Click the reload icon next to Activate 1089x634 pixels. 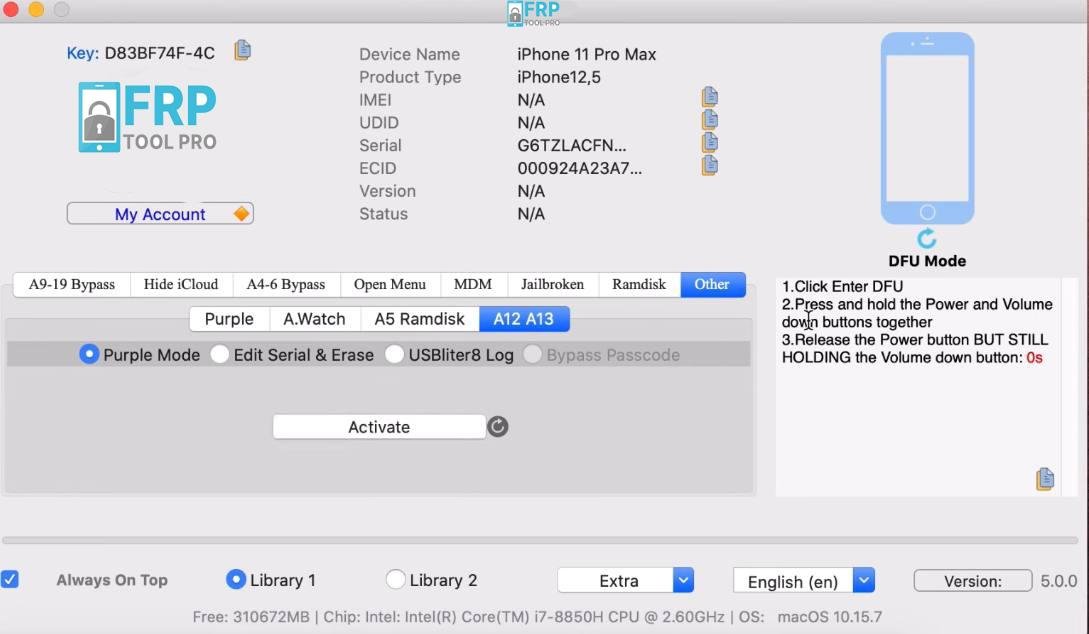point(497,426)
